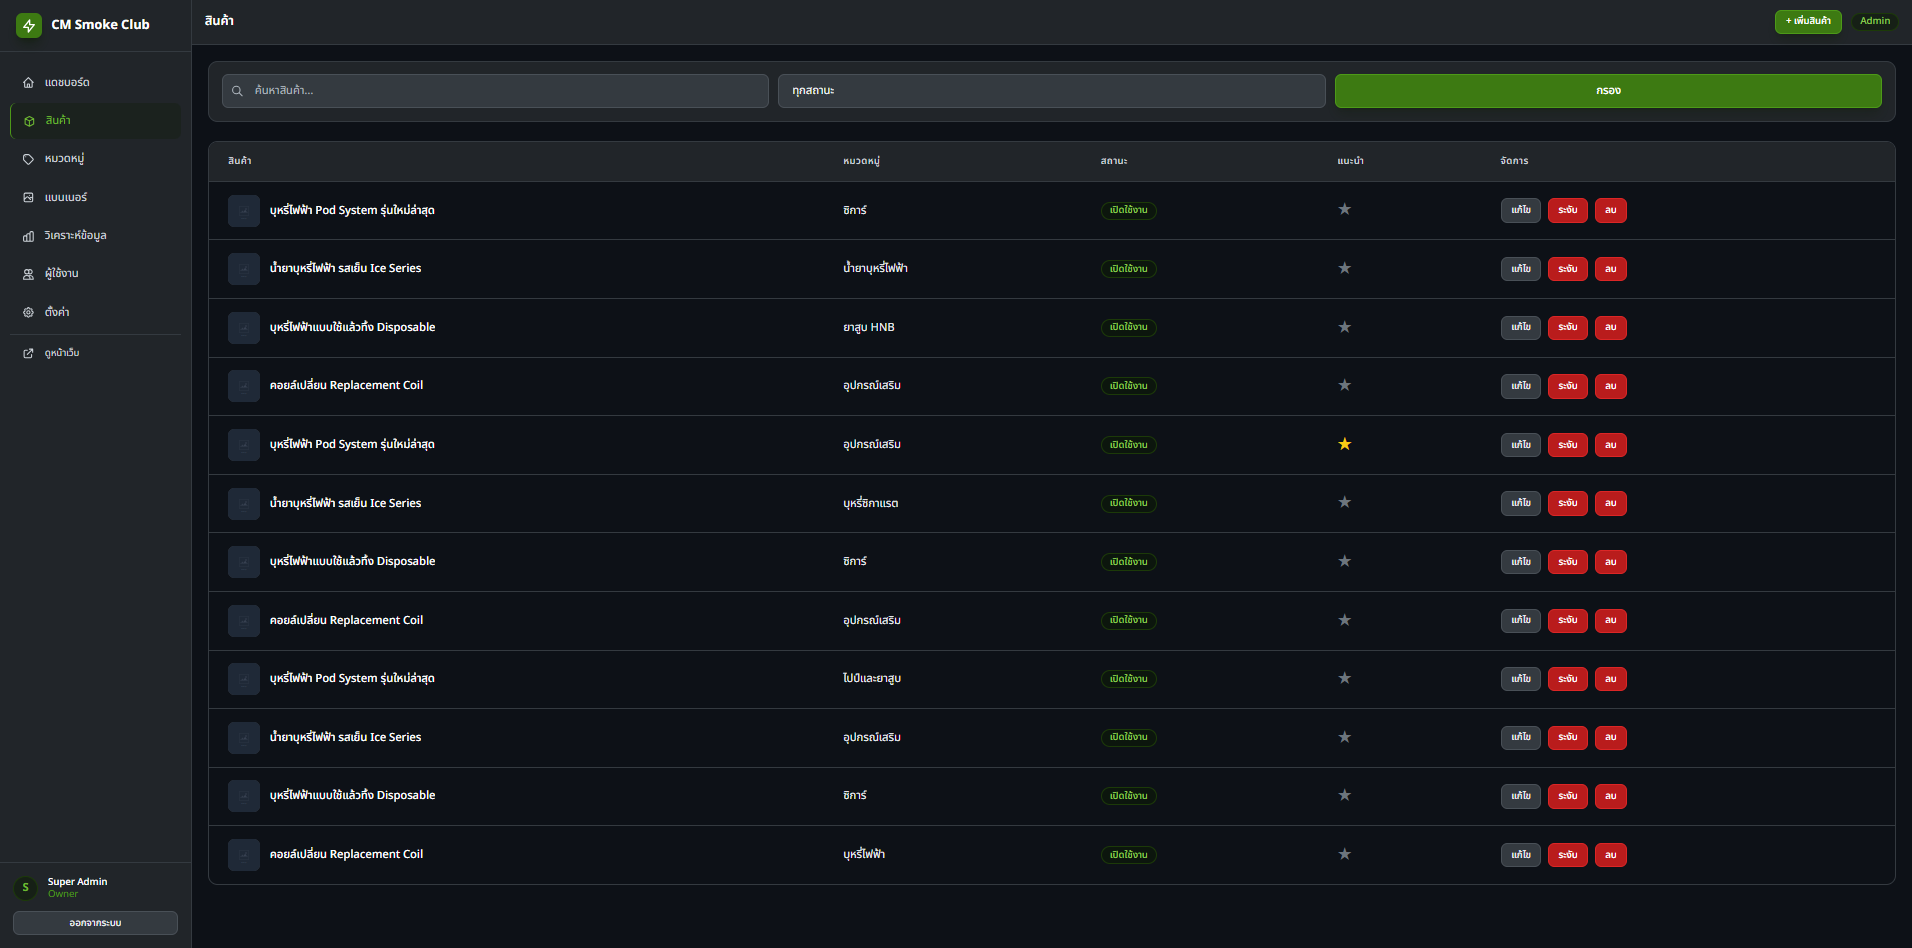Image resolution: width=1912 pixels, height=948 pixels.
Task: Delete the Replacement Coil บุหรี่ไฟฟ้า product
Action: coord(1611,855)
